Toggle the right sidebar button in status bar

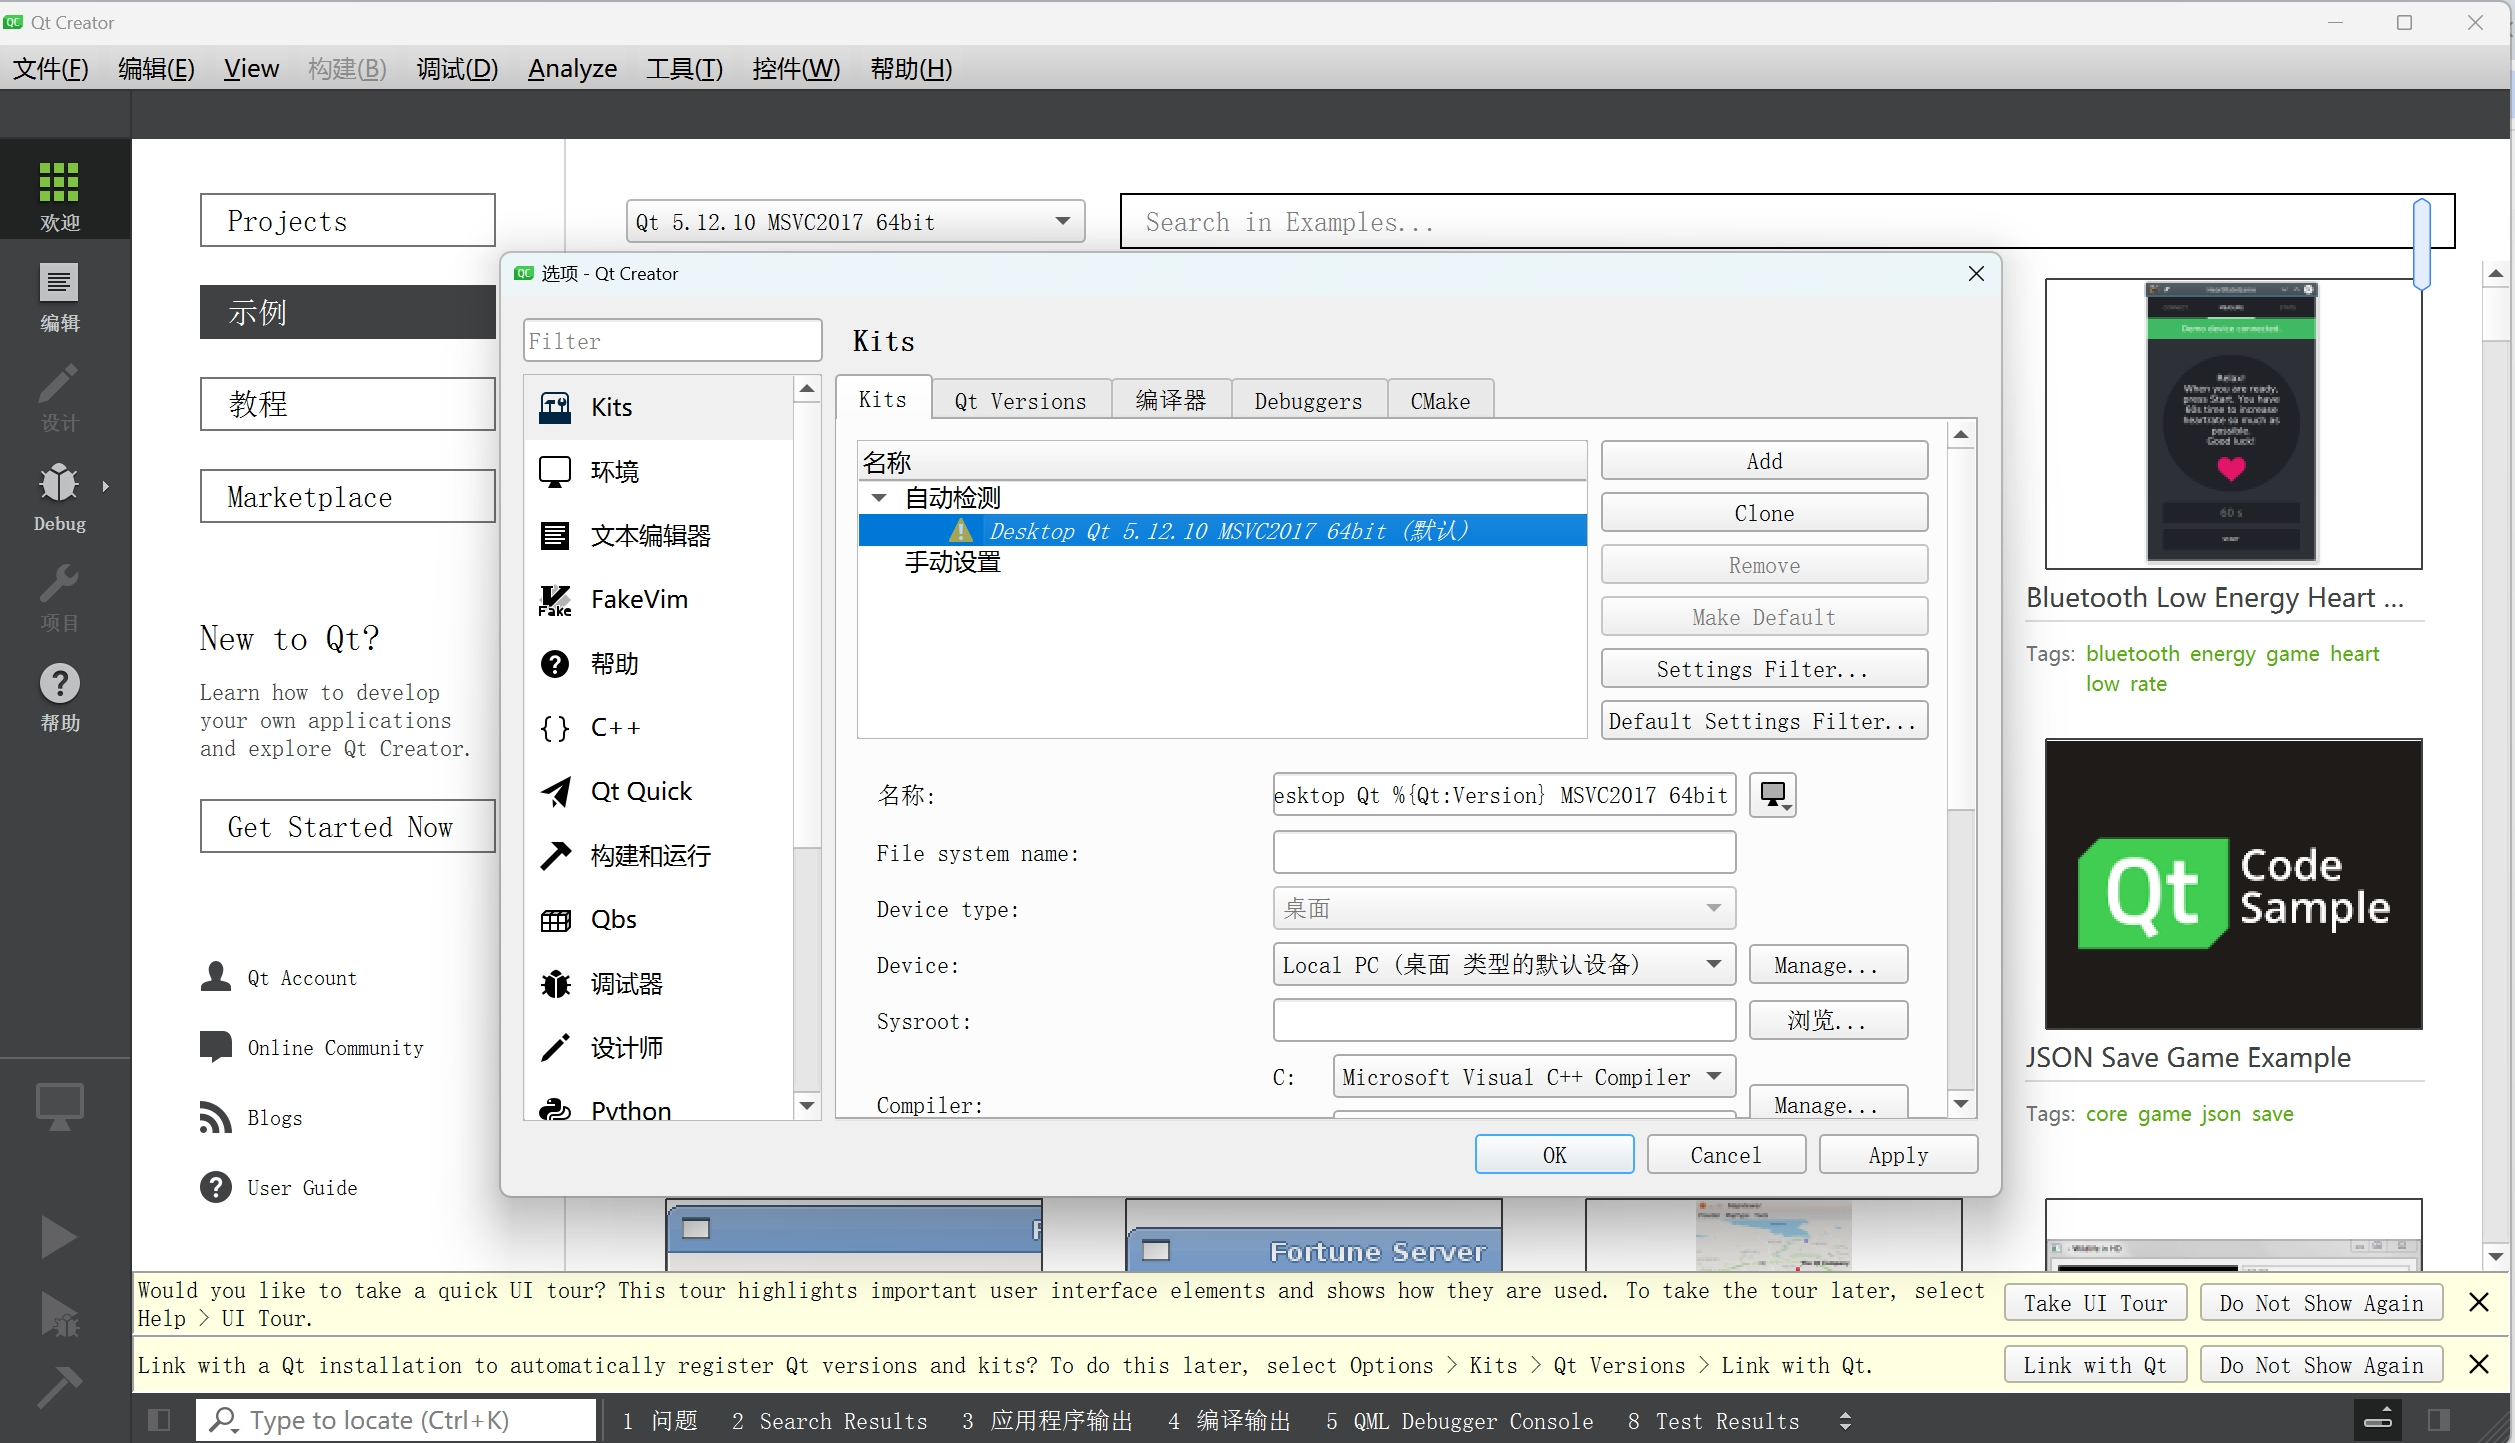pyautogui.click(x=2439, y=1420)
